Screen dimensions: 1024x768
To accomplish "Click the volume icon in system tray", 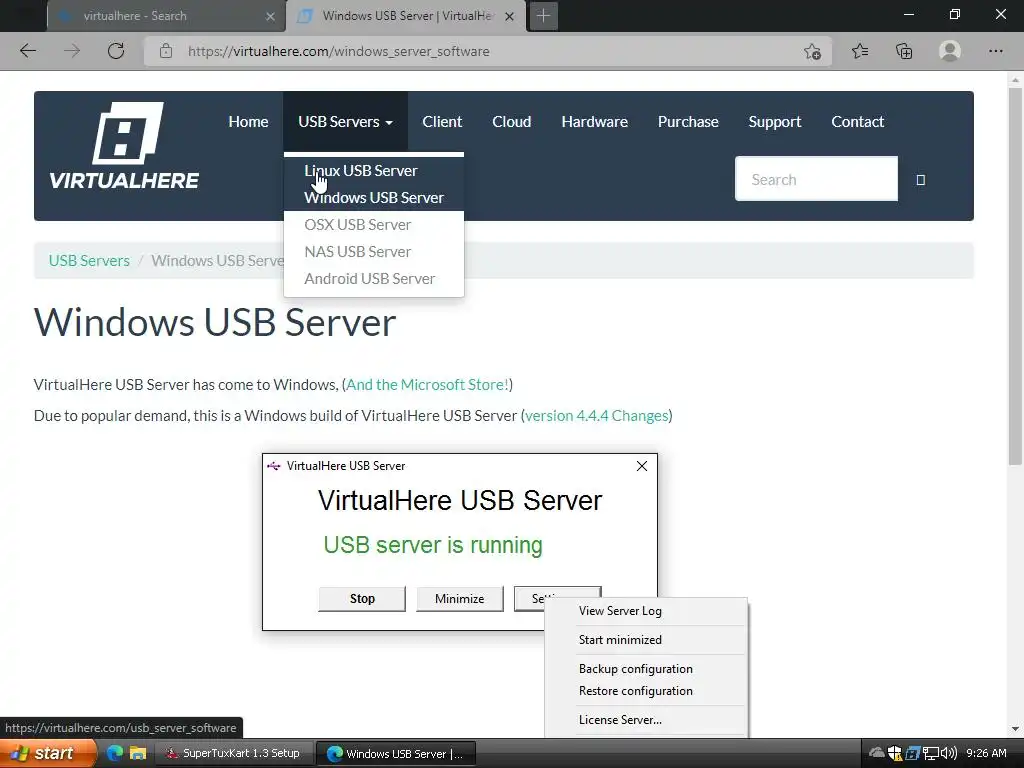I will pyautogui.click(x=949, y=753).
